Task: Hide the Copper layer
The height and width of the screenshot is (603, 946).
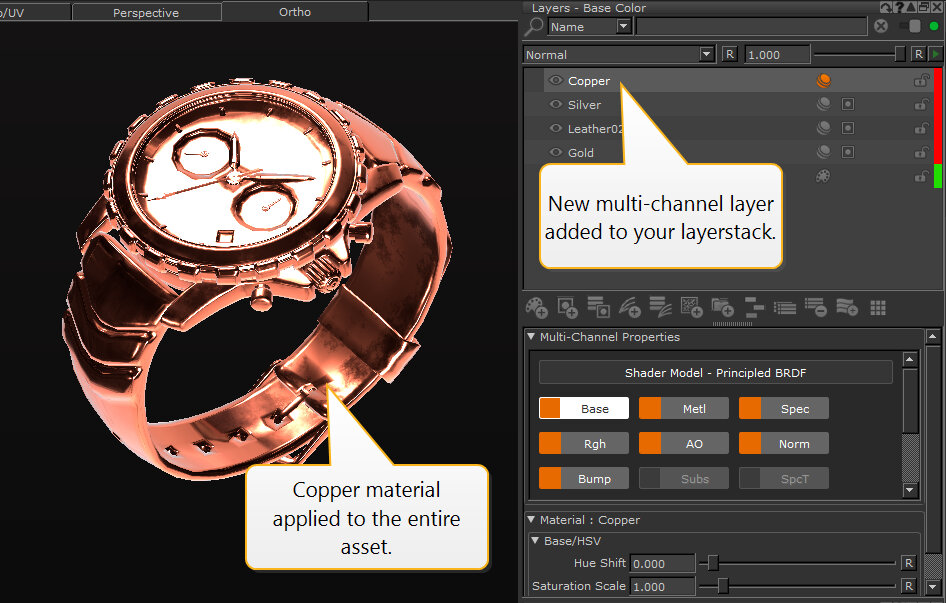Action: [x=556, y=81]
